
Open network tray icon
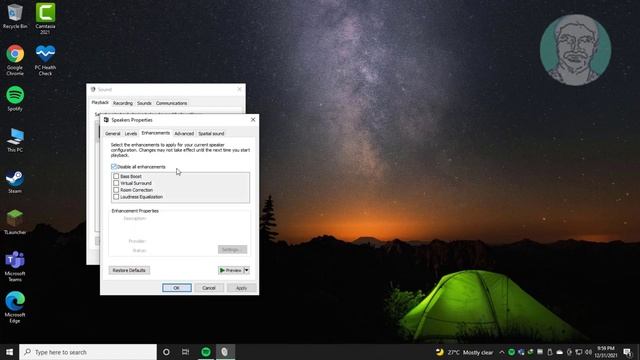click(x=579, y=352)
